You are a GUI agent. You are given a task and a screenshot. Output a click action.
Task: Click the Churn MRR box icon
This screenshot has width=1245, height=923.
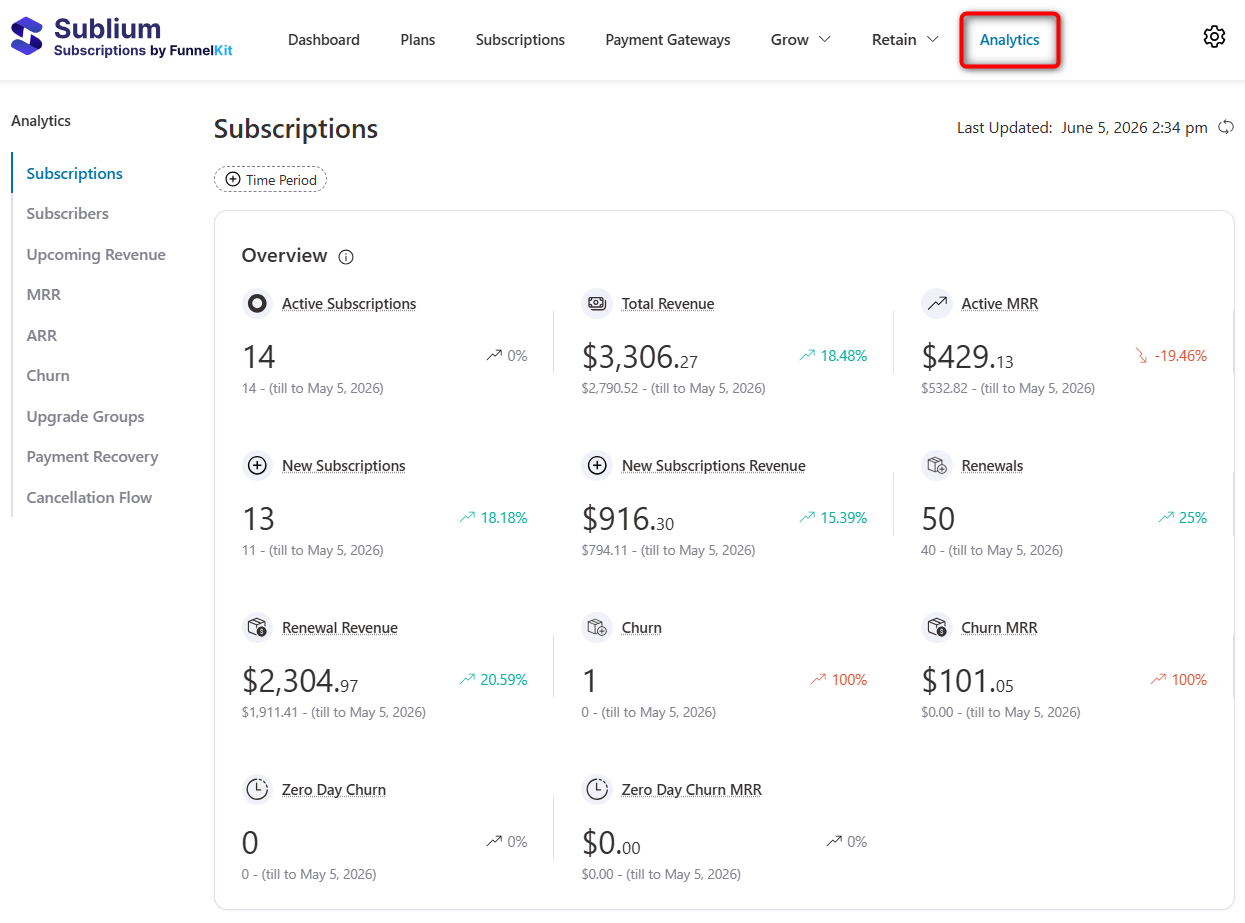tap(937, 627)
